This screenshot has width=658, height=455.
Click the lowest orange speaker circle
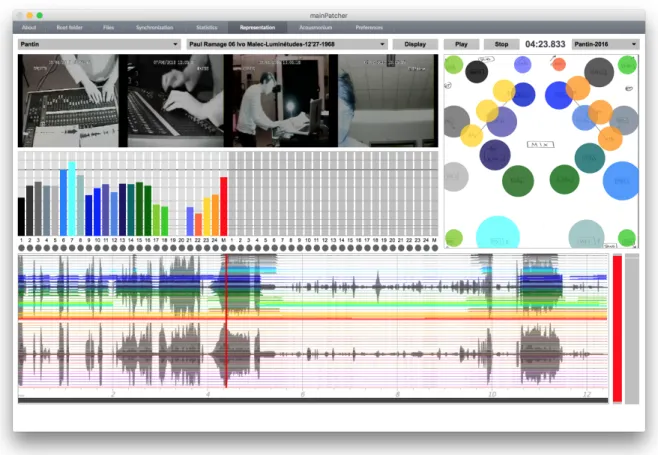pos(610,139)
